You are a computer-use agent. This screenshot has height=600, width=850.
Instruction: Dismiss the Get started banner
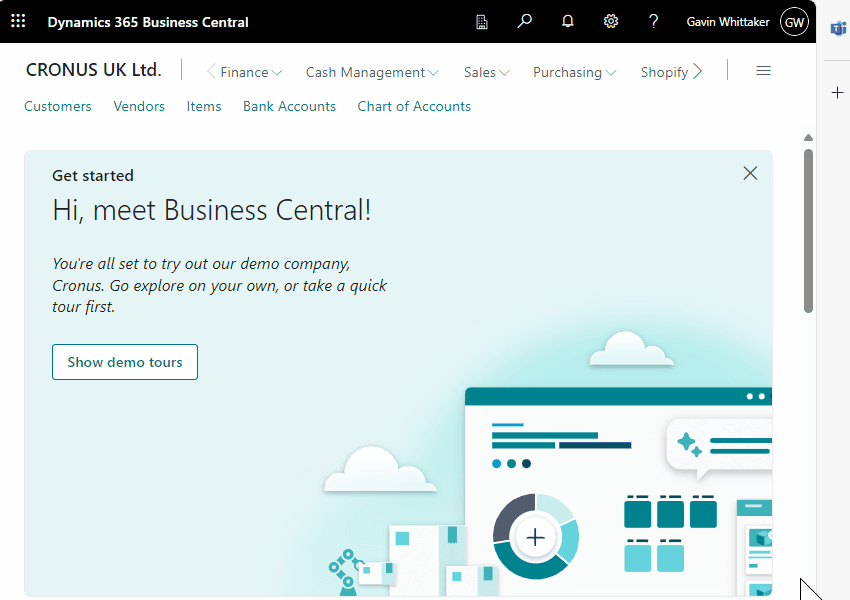(750, 173)
